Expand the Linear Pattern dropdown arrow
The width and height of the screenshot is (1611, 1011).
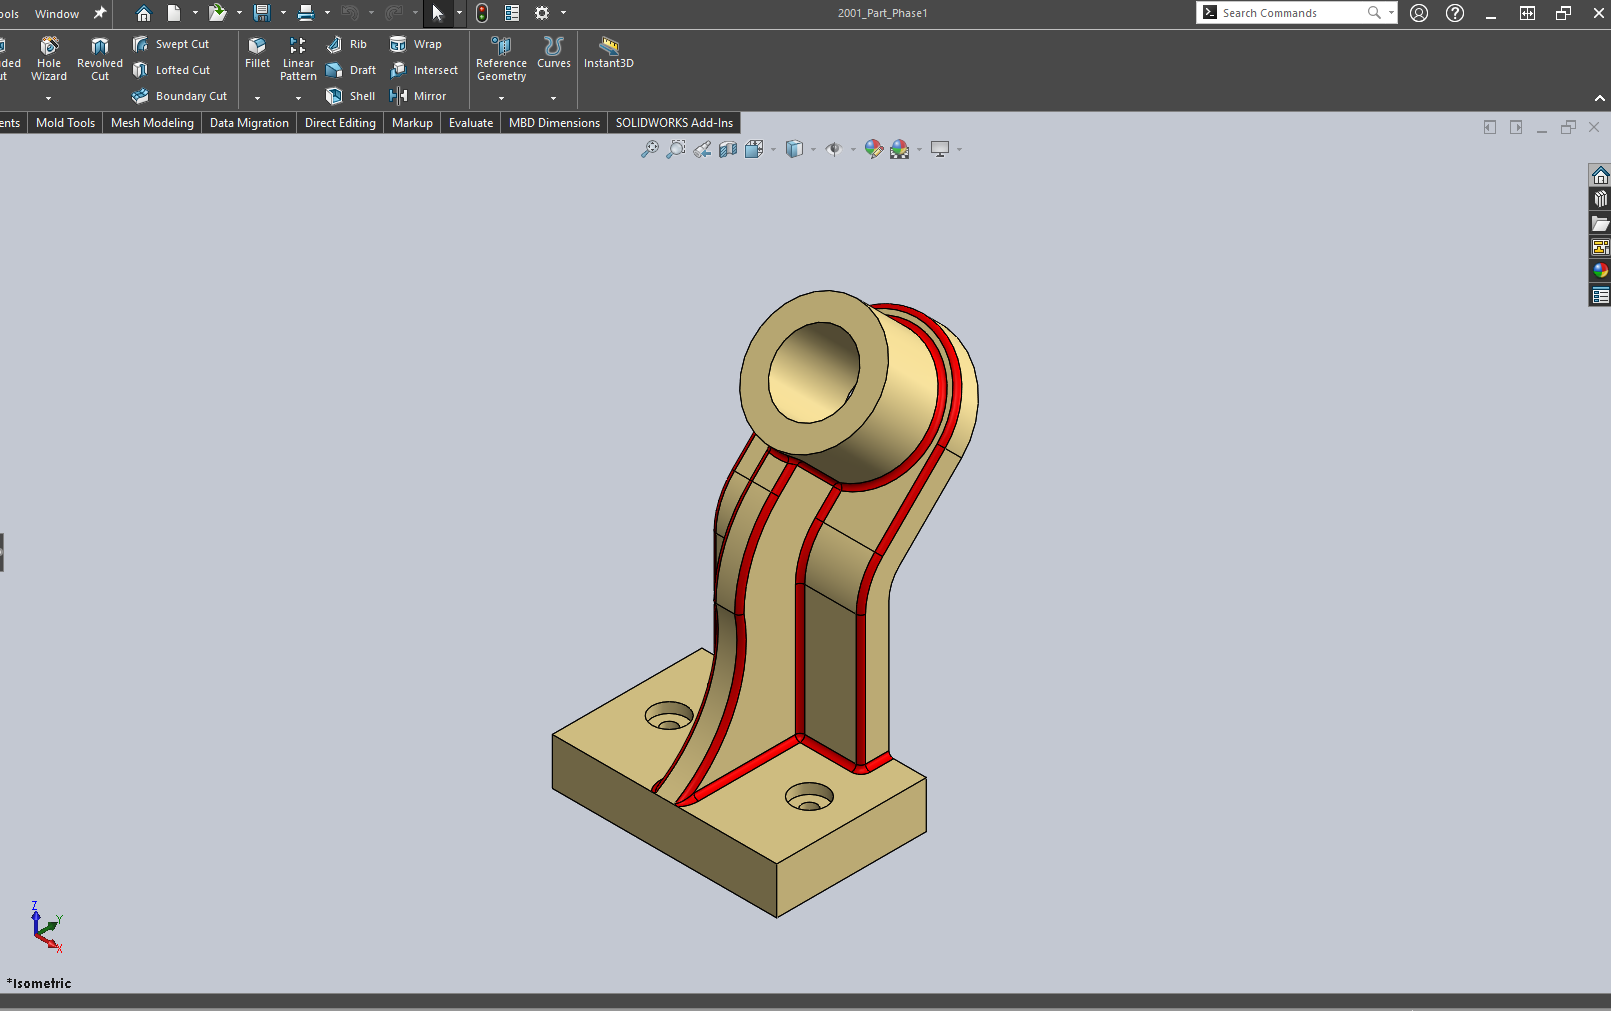click(x=298, y=98)
